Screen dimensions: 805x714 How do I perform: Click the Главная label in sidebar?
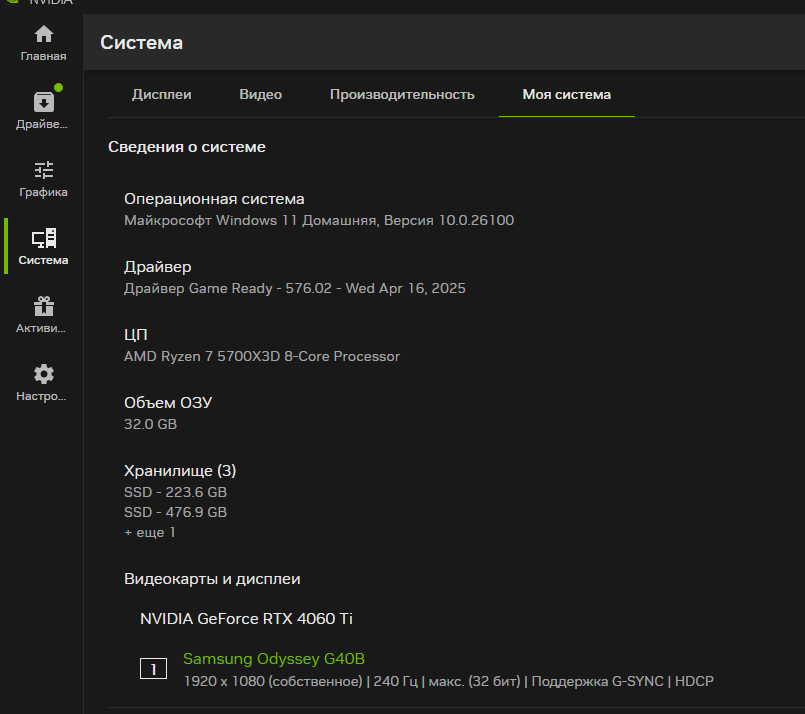click(44, 56)
